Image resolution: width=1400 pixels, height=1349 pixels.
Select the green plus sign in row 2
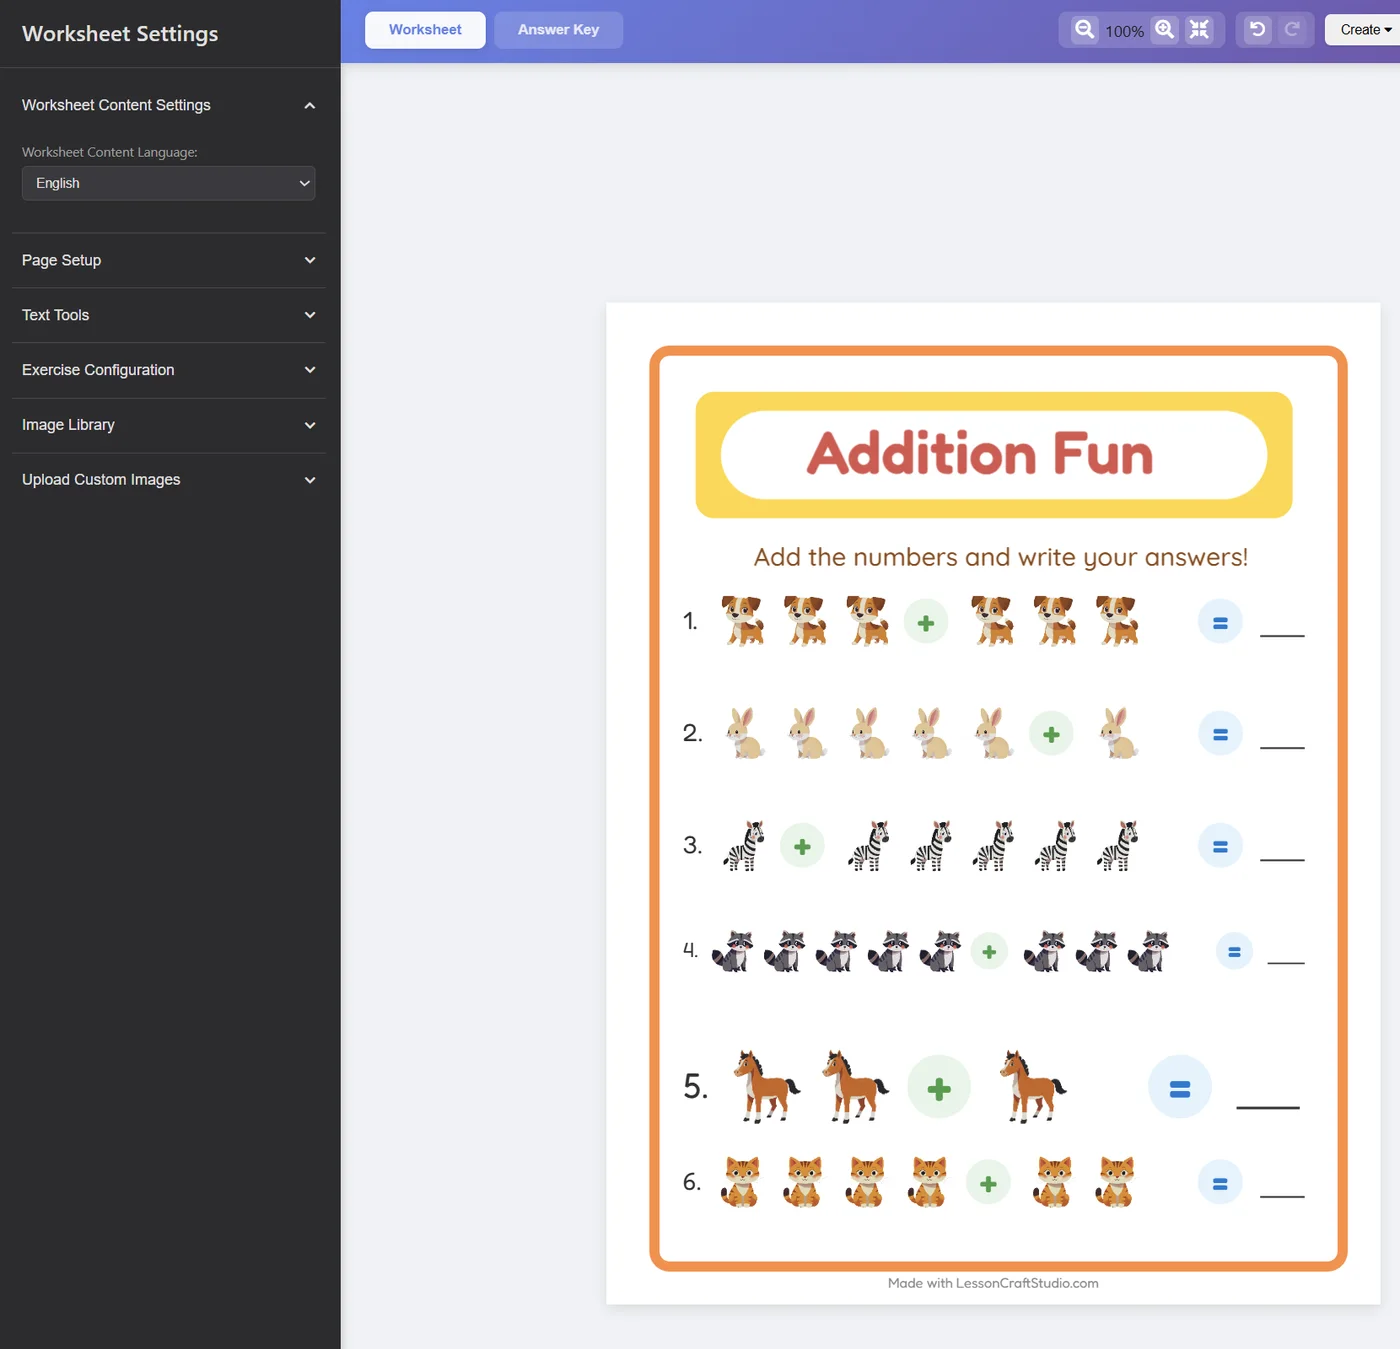1051,735
